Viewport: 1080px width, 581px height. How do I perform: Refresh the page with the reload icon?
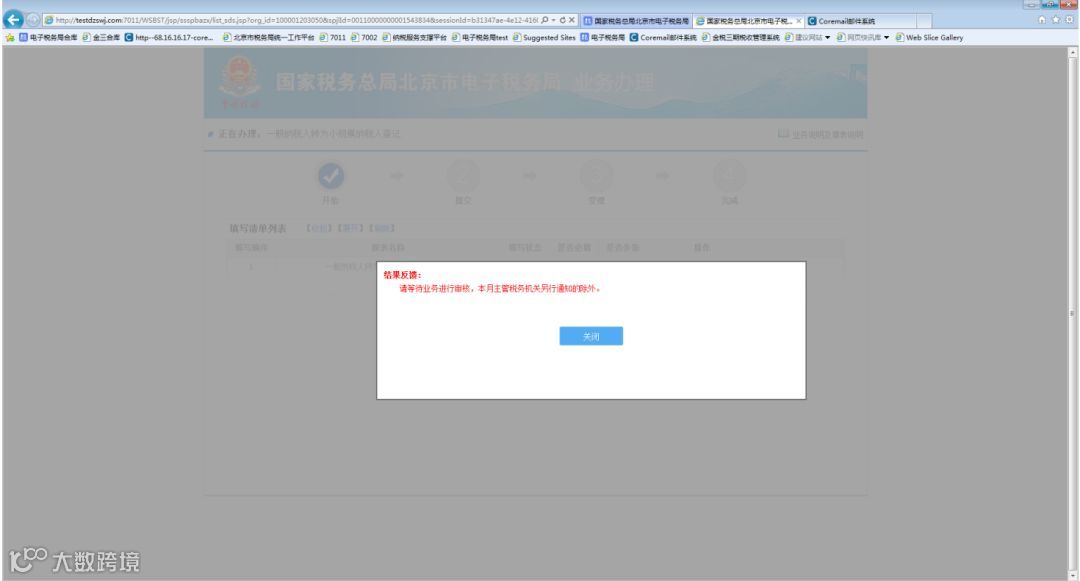pos(562,21)
